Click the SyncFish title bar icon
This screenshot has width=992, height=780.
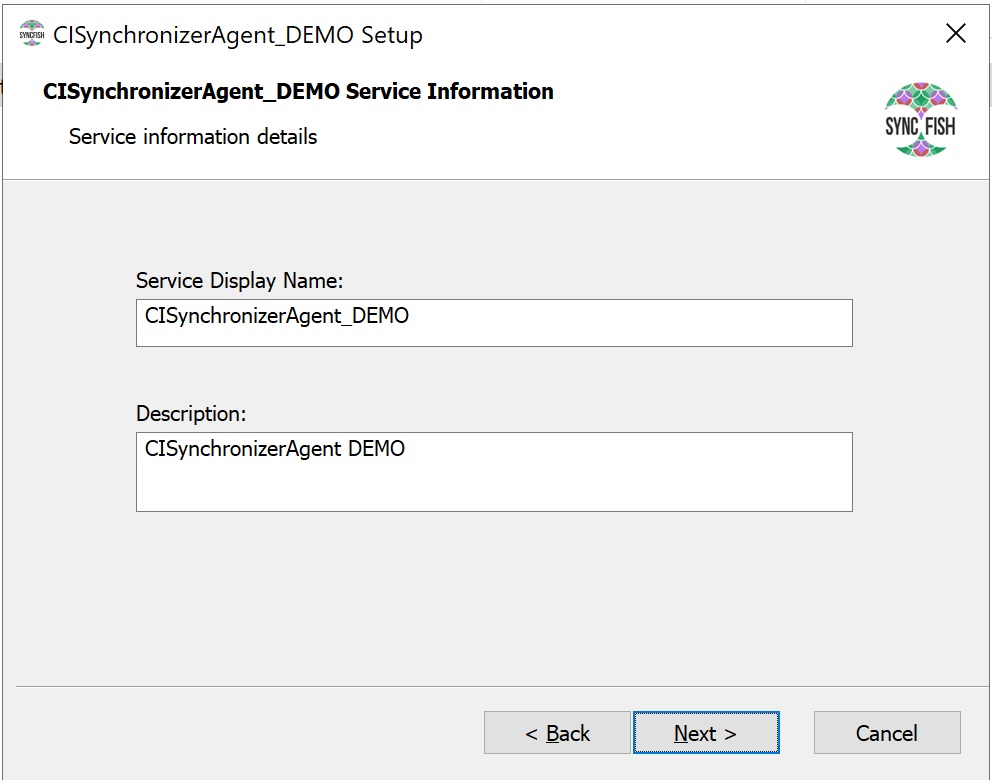(x=32, y=34)
